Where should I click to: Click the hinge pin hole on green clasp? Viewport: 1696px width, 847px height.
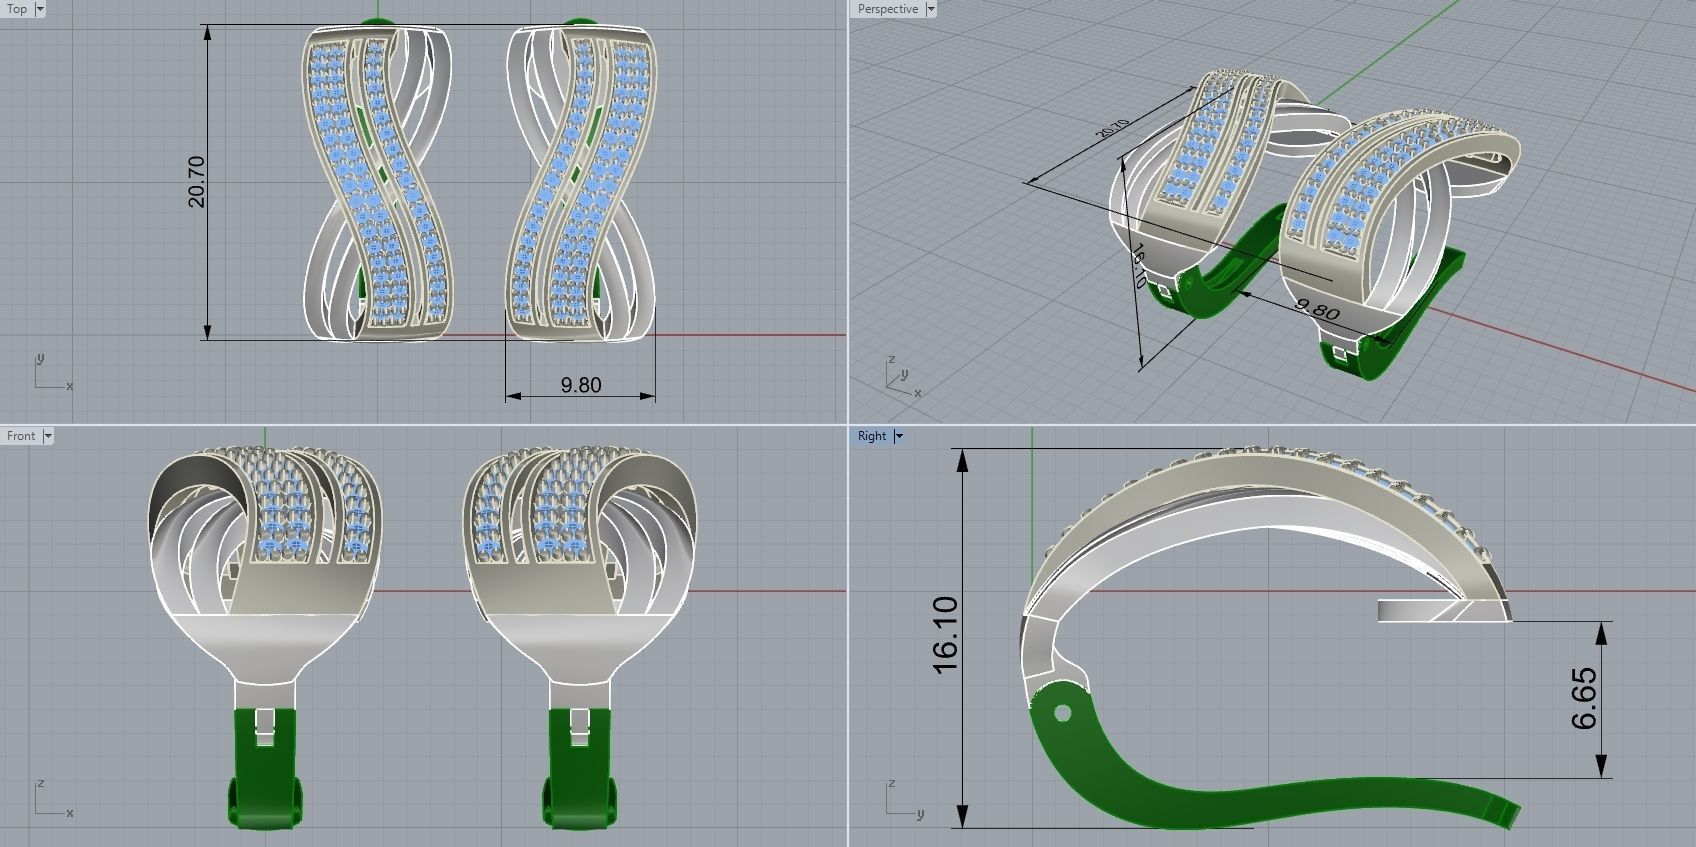pos(1062,713)
